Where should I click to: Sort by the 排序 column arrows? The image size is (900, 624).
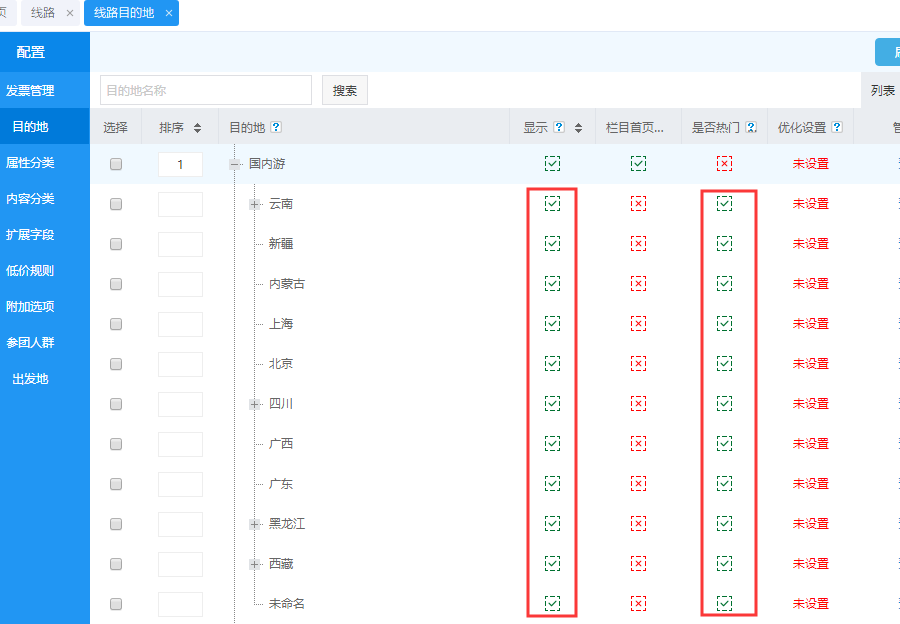click(197, 128)
